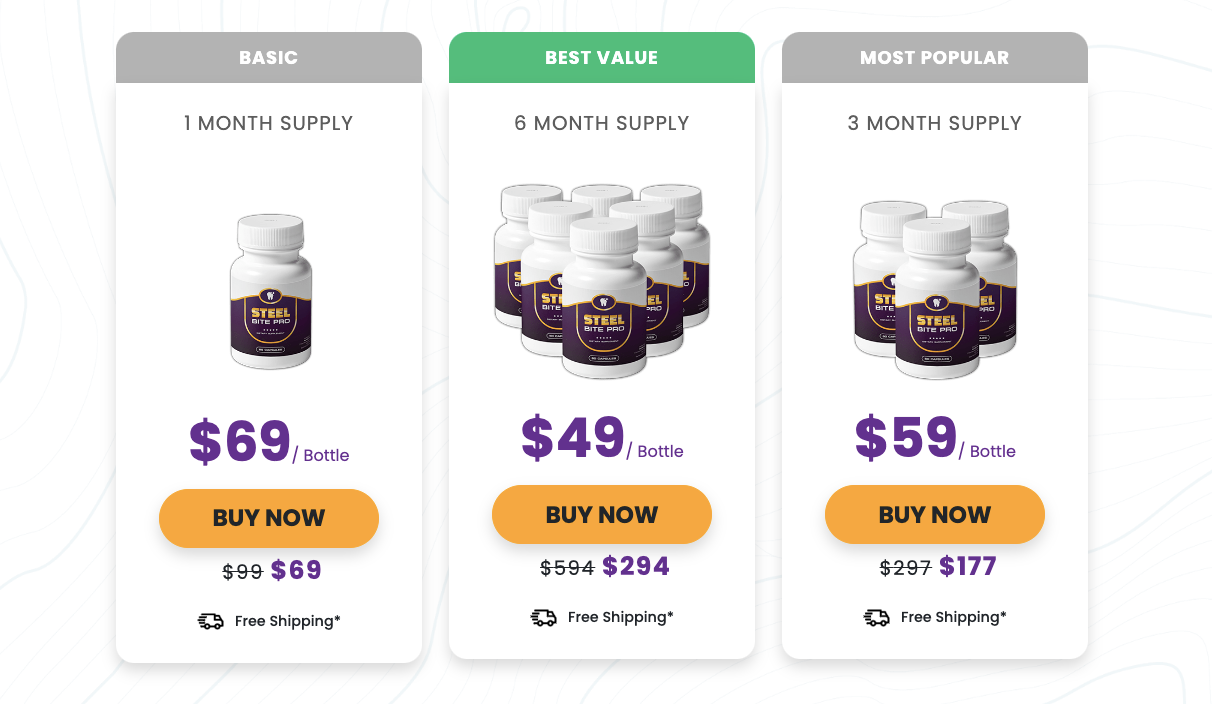Click the $59 per bottle price
This screenshot has width=1212, height=704.
pyautogui.click(x=906, y=437)
